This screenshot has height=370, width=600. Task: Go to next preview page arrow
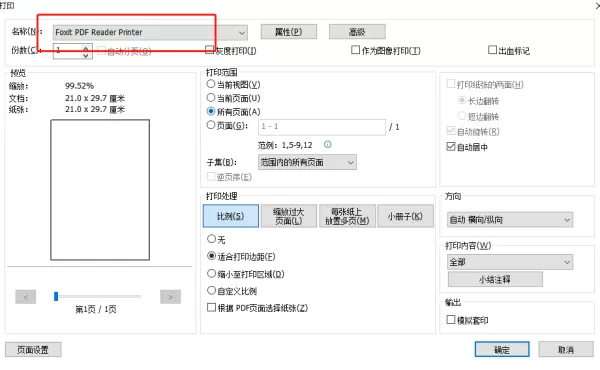click(x=170, y=297)
